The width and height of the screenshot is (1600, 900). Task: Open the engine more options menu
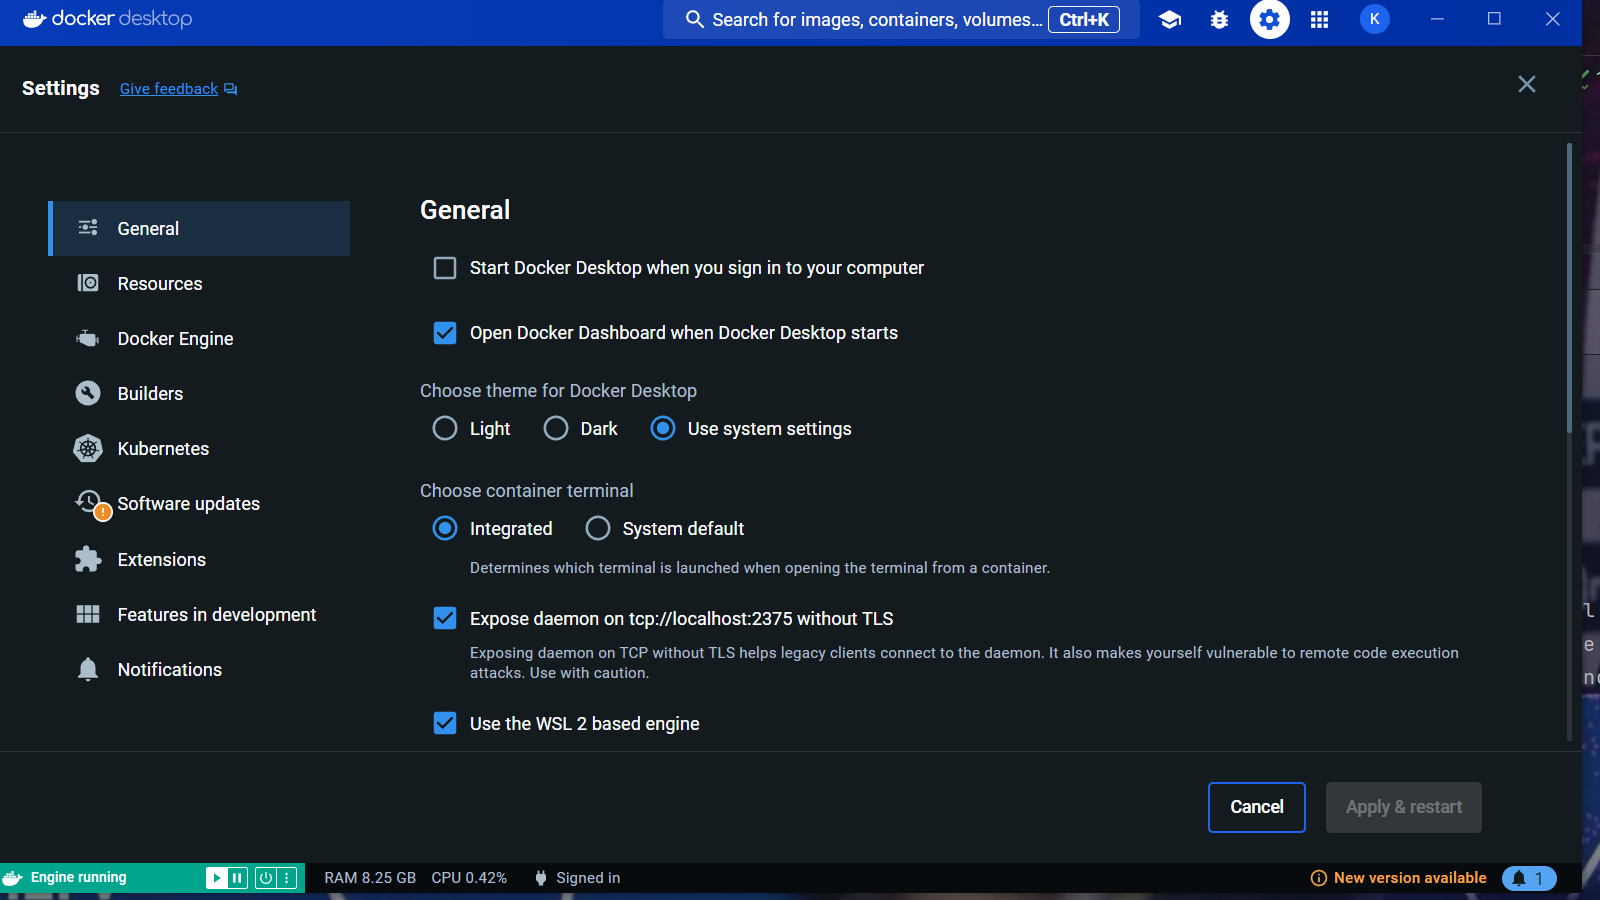pyautogui.click(x=288, y=878)
